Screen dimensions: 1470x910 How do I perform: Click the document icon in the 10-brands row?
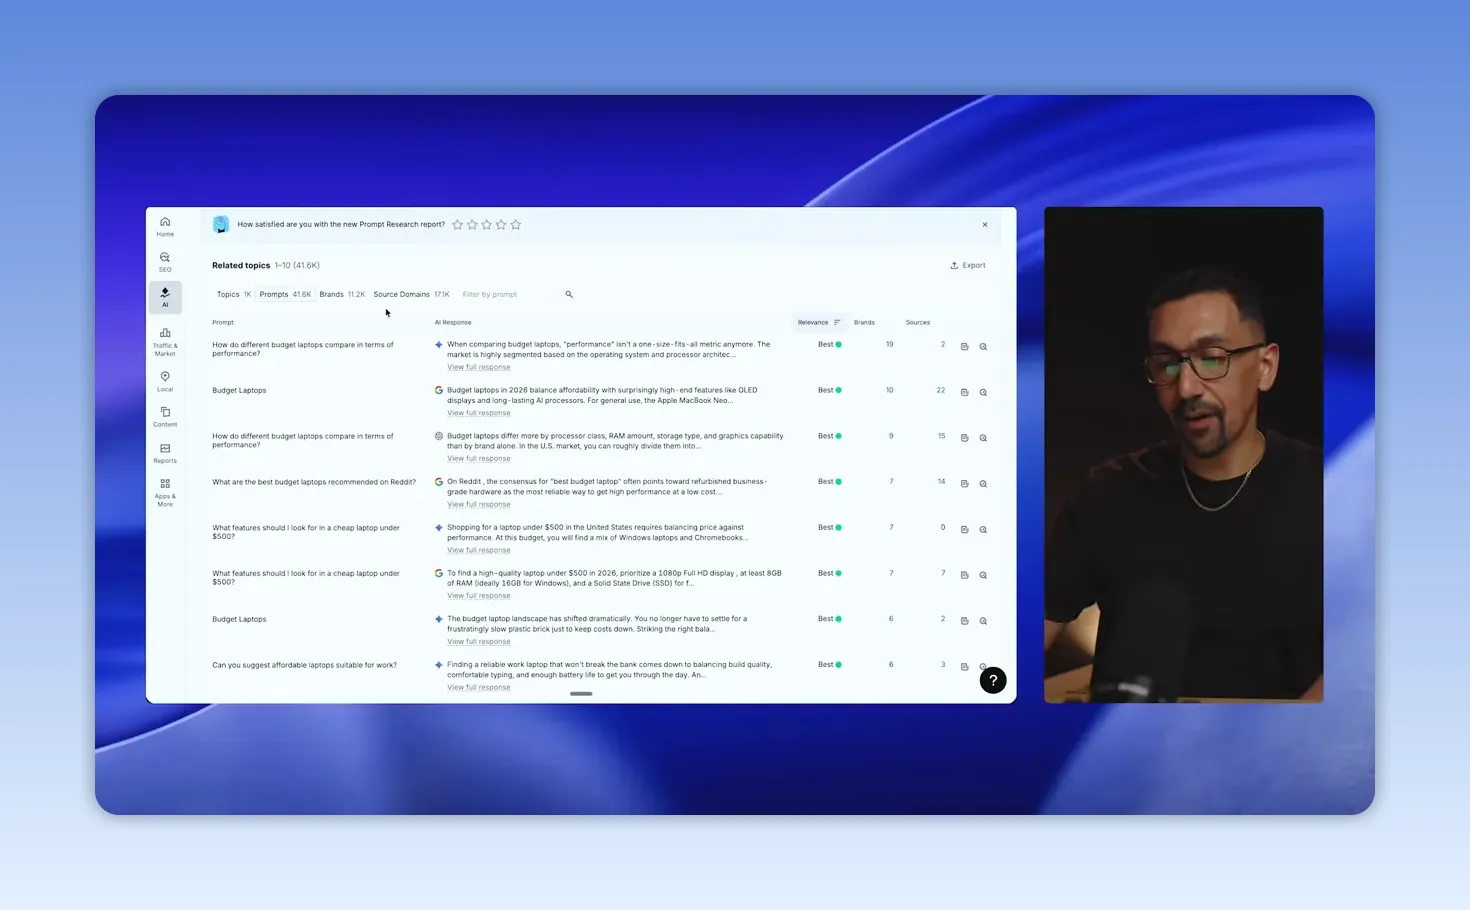(x=965, y=392)
